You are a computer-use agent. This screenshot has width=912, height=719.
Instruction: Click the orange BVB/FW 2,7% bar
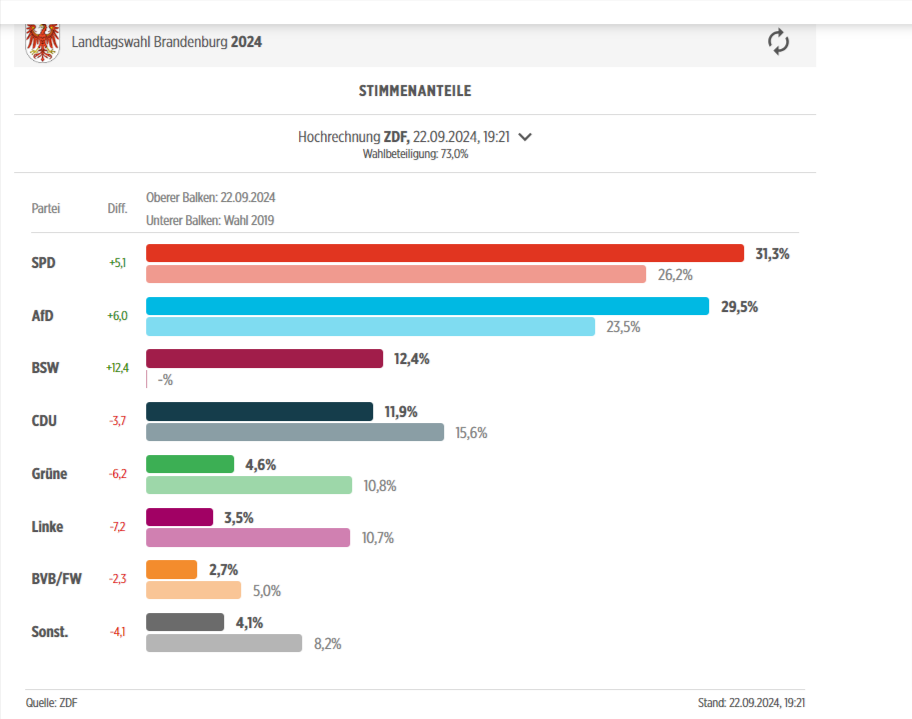point(171,569)
